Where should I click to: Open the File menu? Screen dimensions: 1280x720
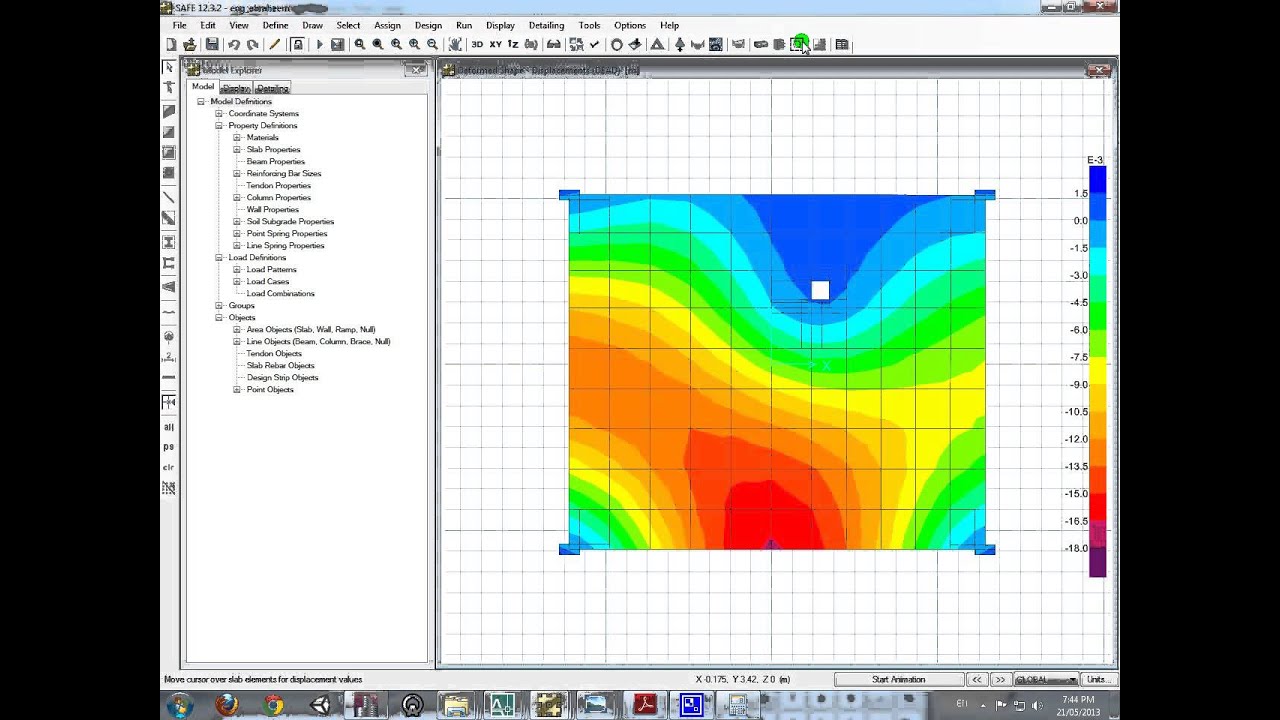pos(179,25)
